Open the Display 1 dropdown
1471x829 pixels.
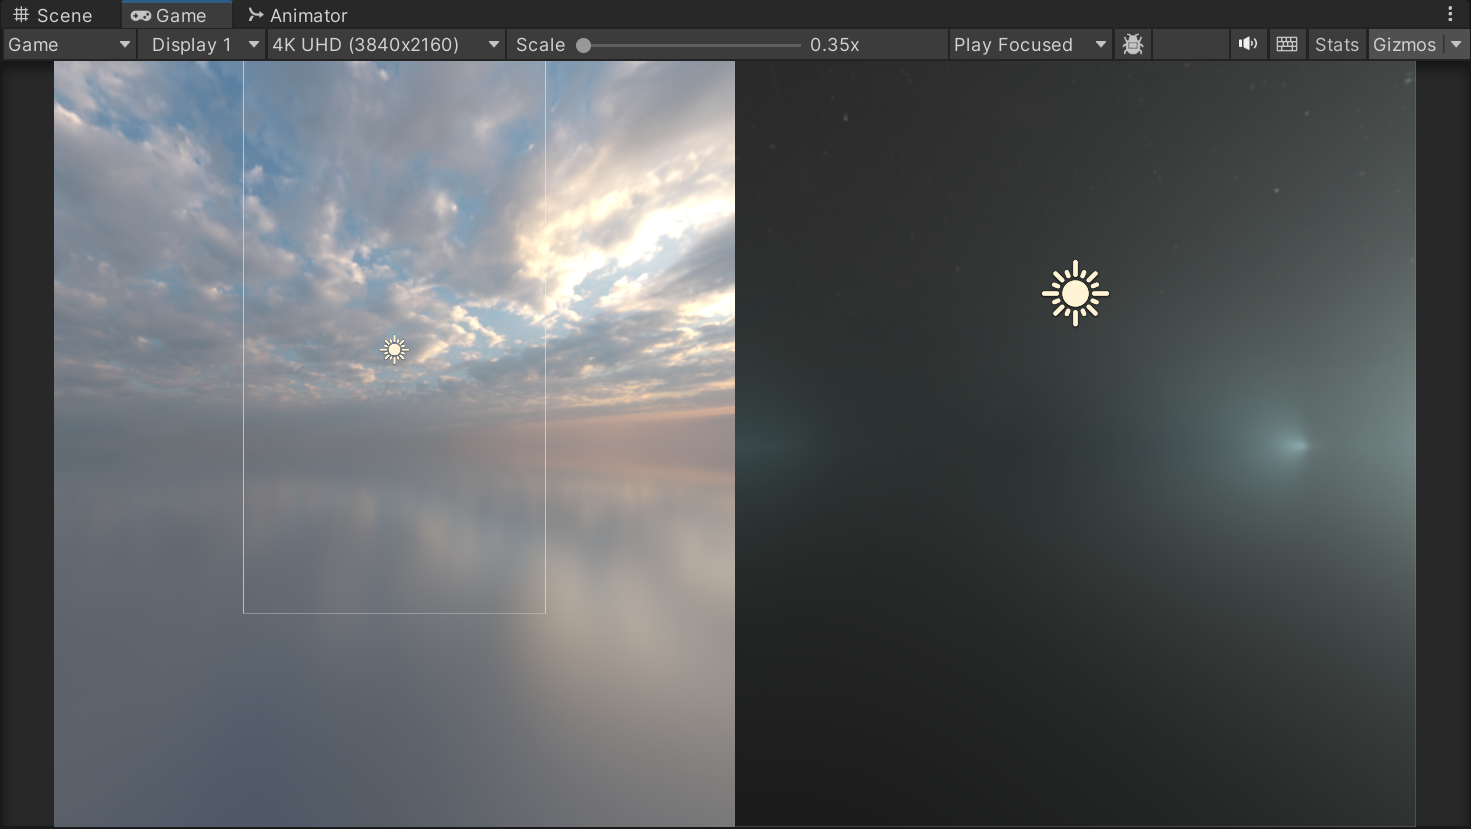point(201,45)
